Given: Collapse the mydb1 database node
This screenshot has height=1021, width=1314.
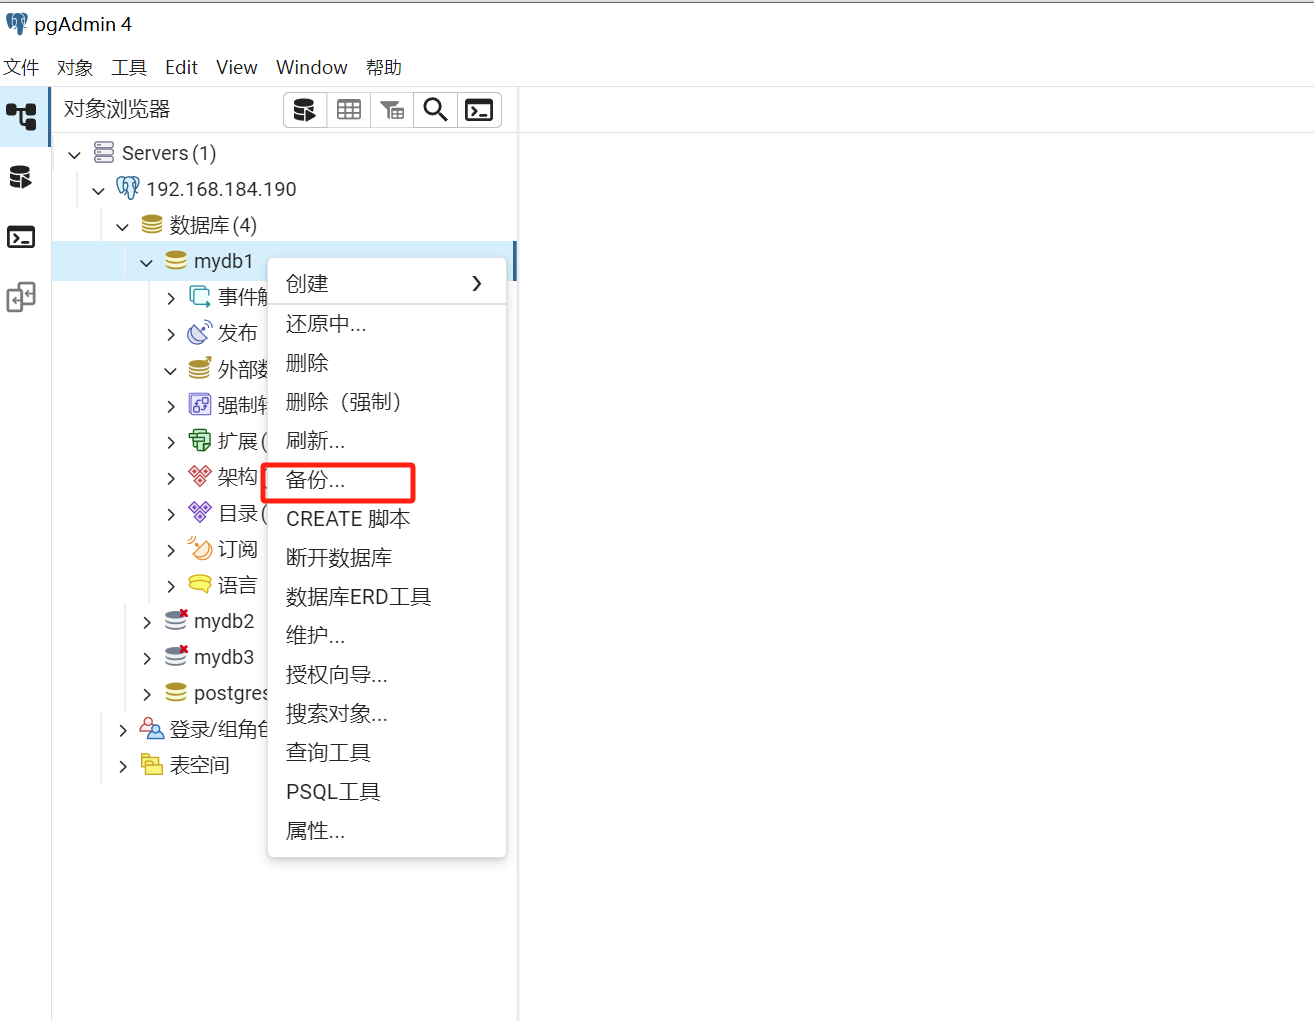Looking at the screenshot, I should (x=146, y=262).
